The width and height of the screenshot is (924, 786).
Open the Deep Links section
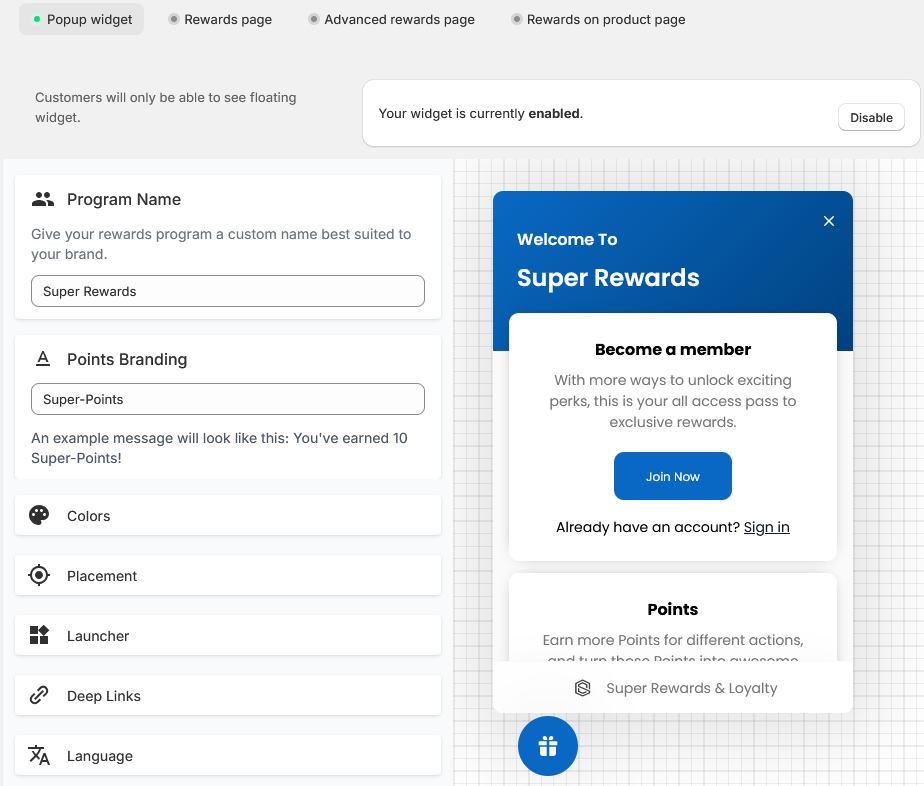click(x=228, y=696)
